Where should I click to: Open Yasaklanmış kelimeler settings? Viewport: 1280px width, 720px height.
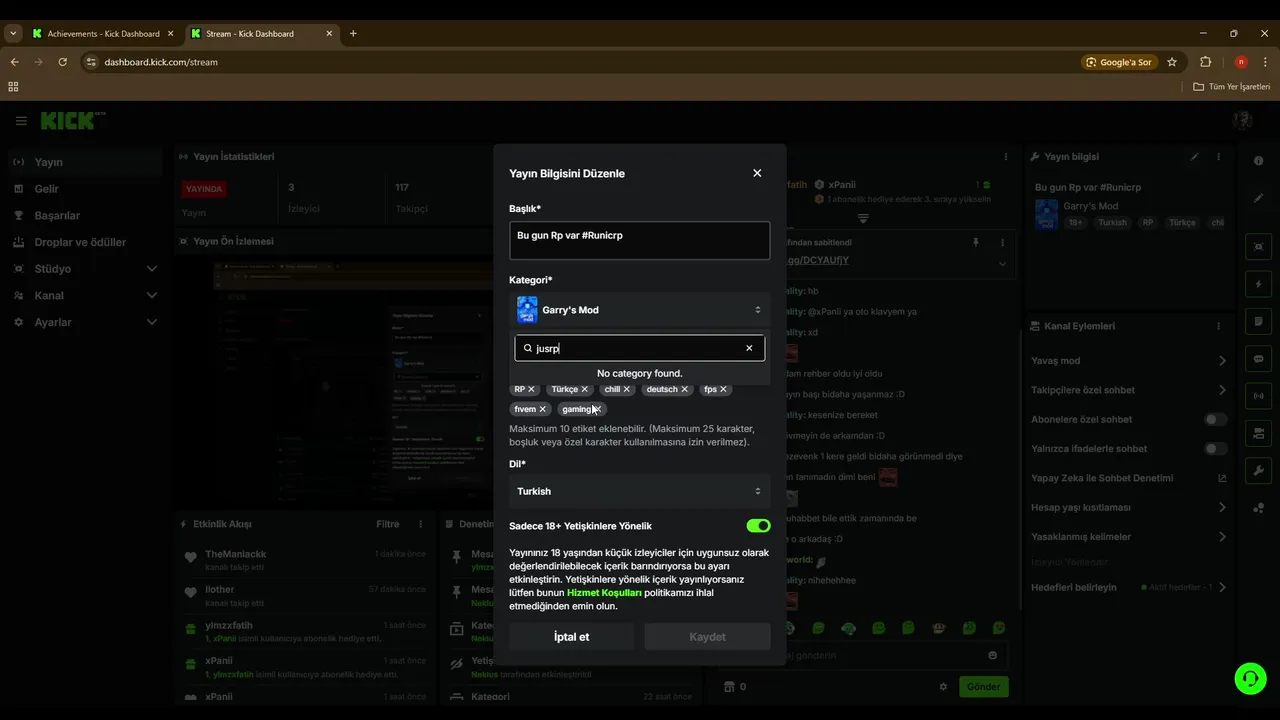(x=1222, y=537)
